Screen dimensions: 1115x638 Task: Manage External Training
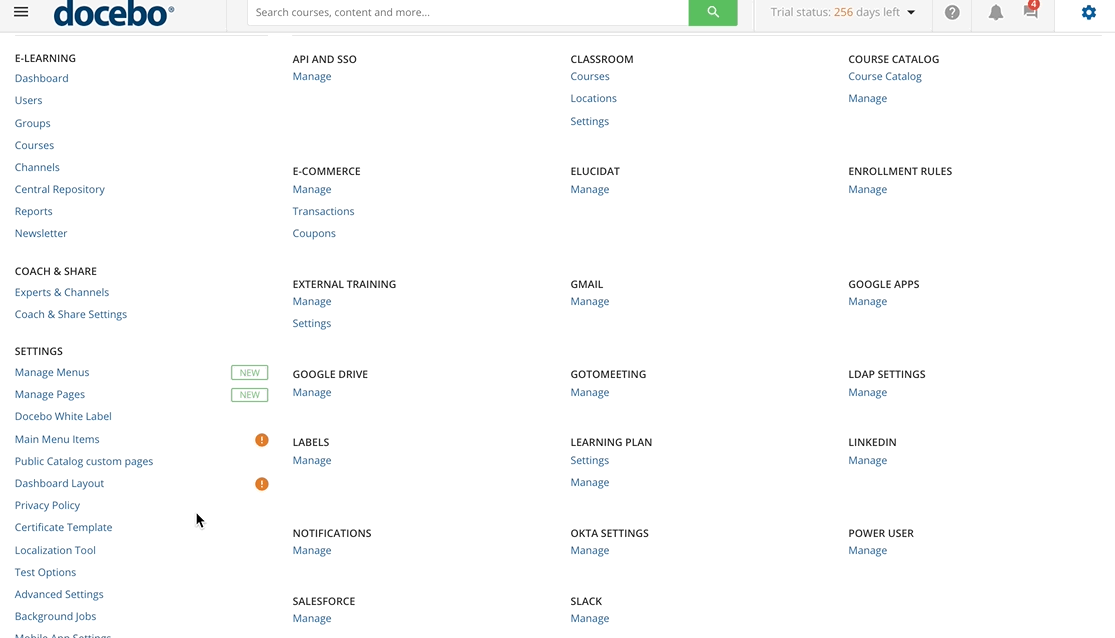[x=312, y=302]
